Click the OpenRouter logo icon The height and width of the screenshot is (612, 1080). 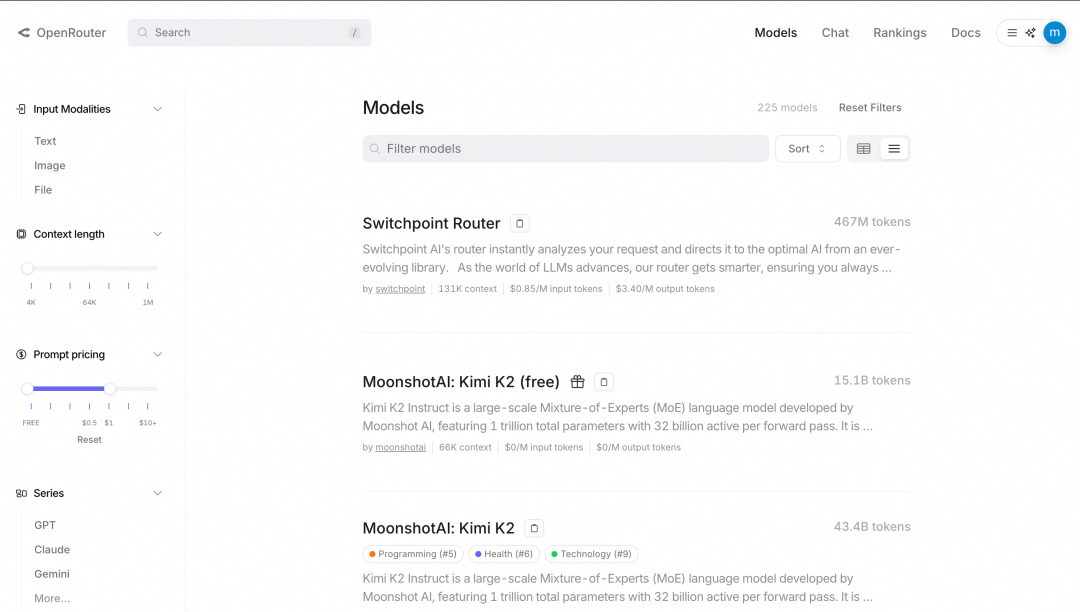(x=24, y=33)
